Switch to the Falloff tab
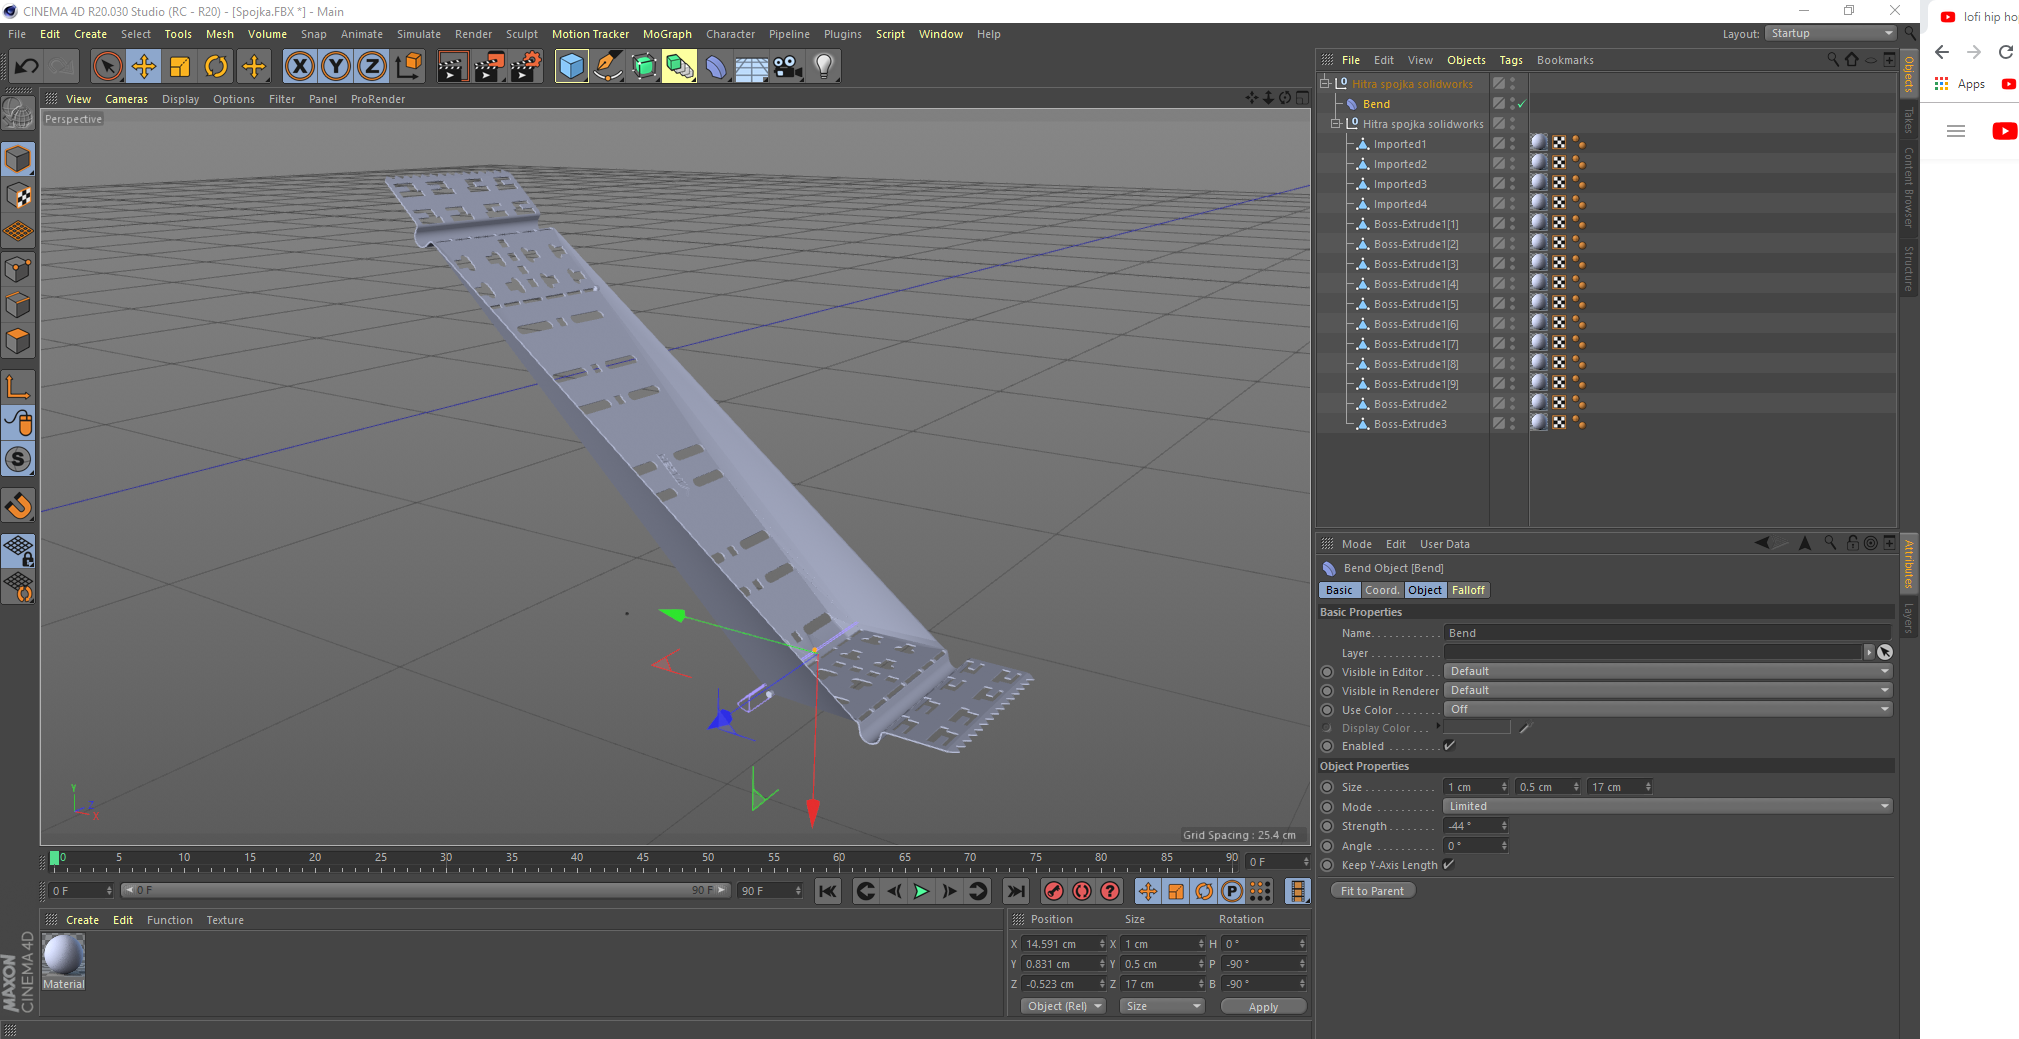This screenshot has height=1039, width=2019. point(1468,590)
